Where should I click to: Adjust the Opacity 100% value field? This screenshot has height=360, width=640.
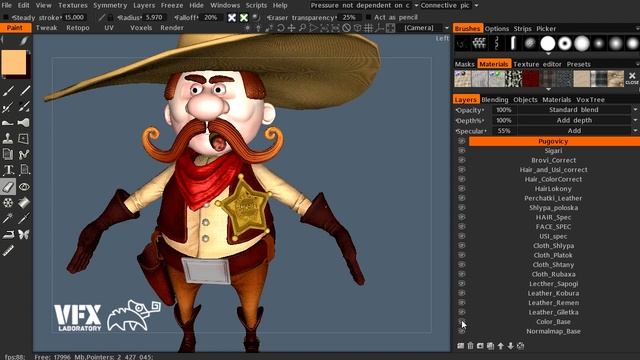point(504,110)
